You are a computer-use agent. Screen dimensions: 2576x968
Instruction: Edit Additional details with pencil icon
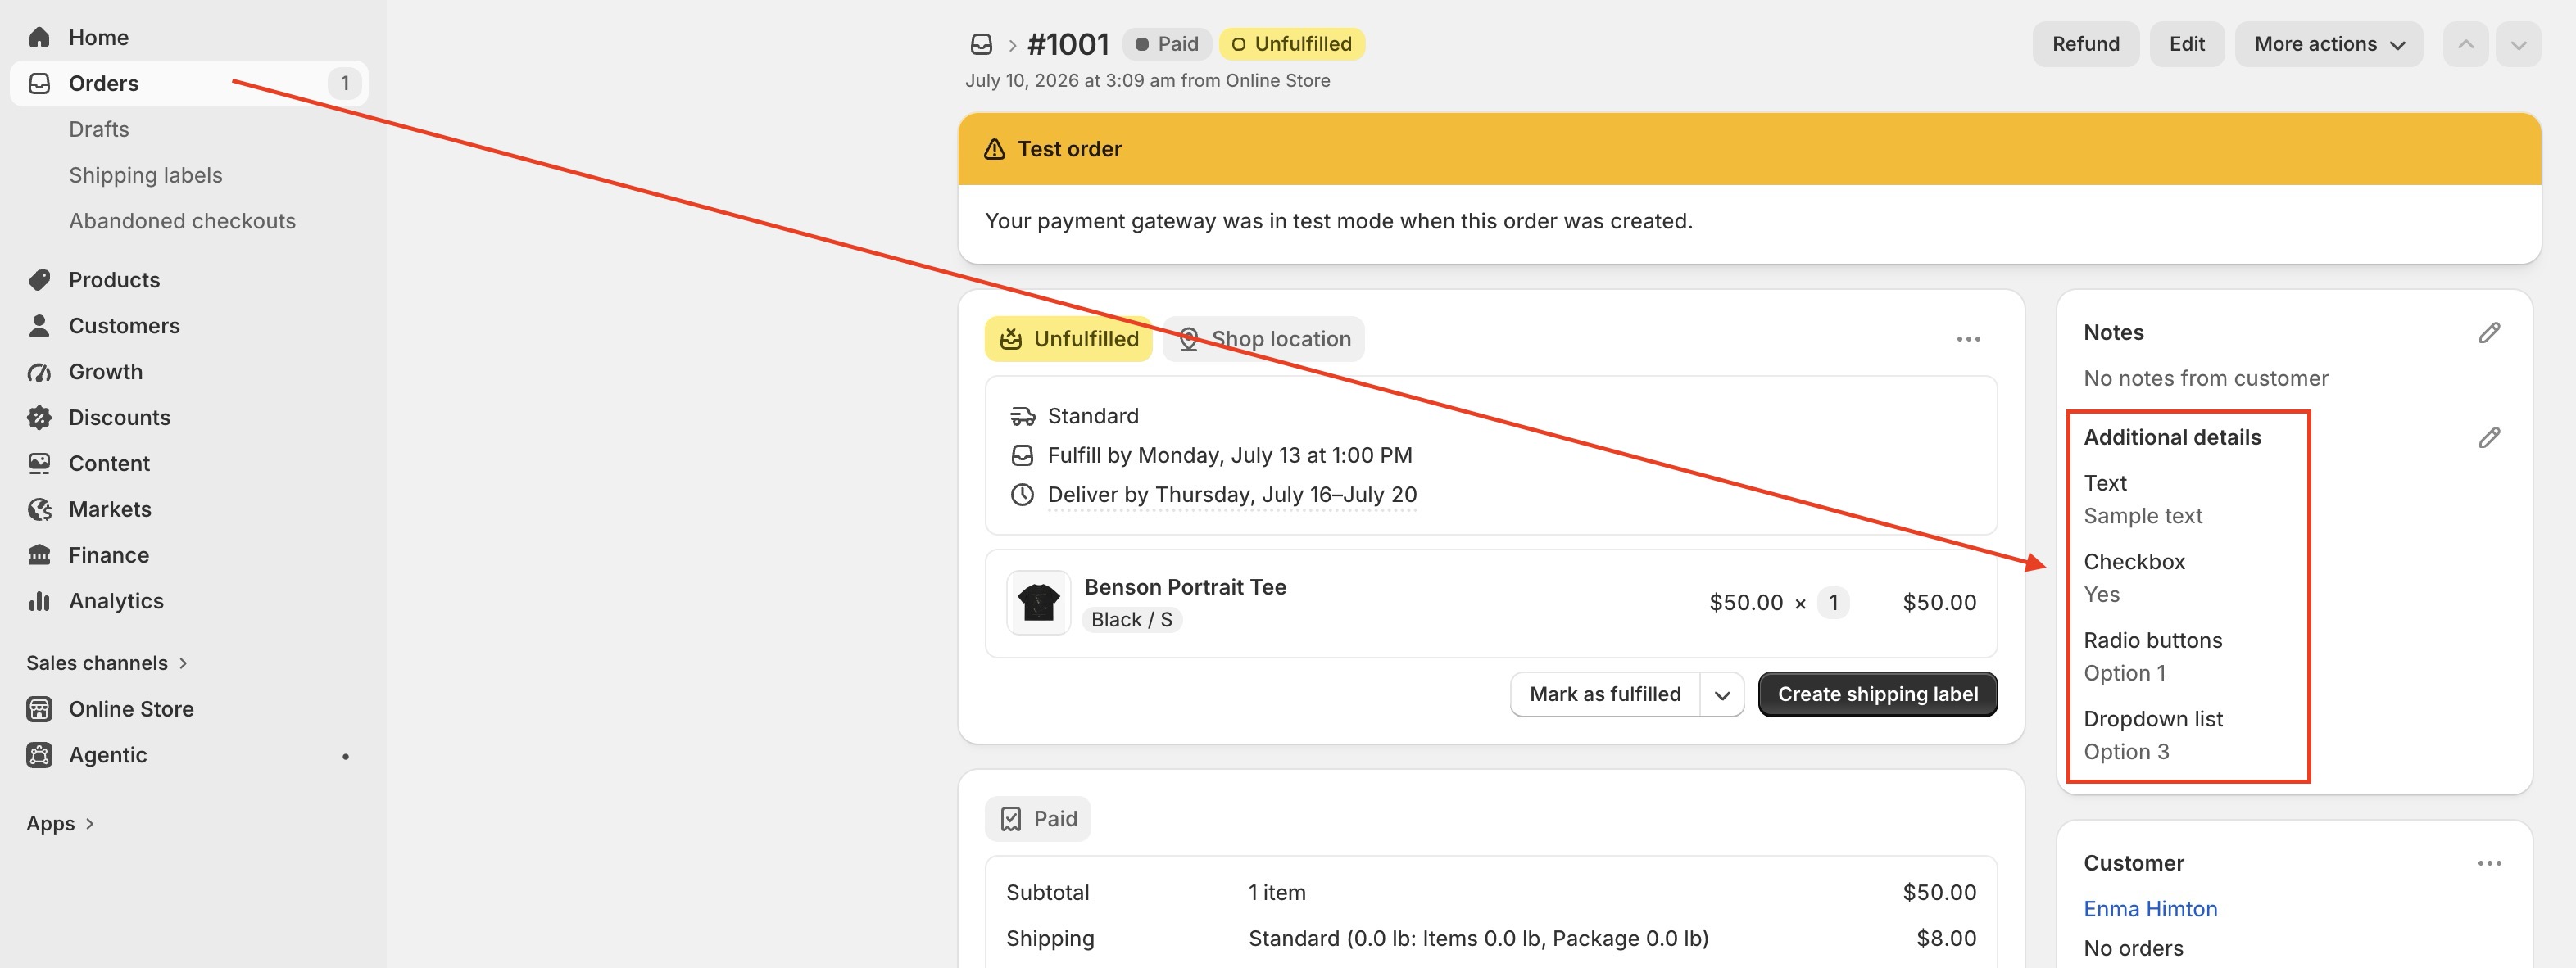coord(2489,438)
